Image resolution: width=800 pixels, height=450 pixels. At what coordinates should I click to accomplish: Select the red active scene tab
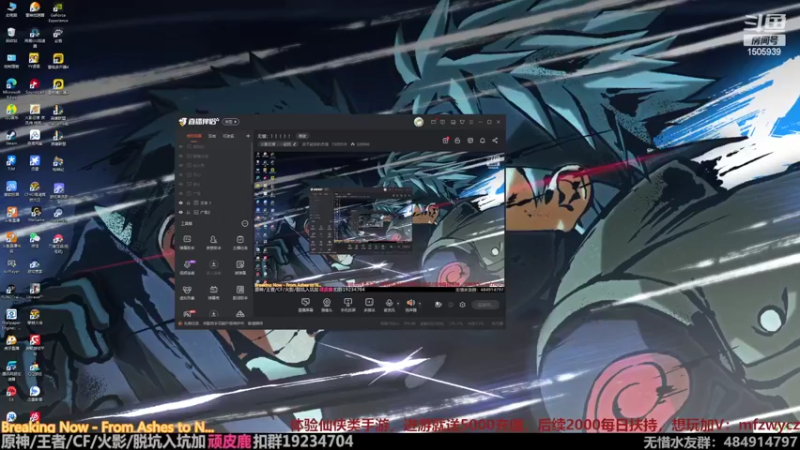(194, 136)
